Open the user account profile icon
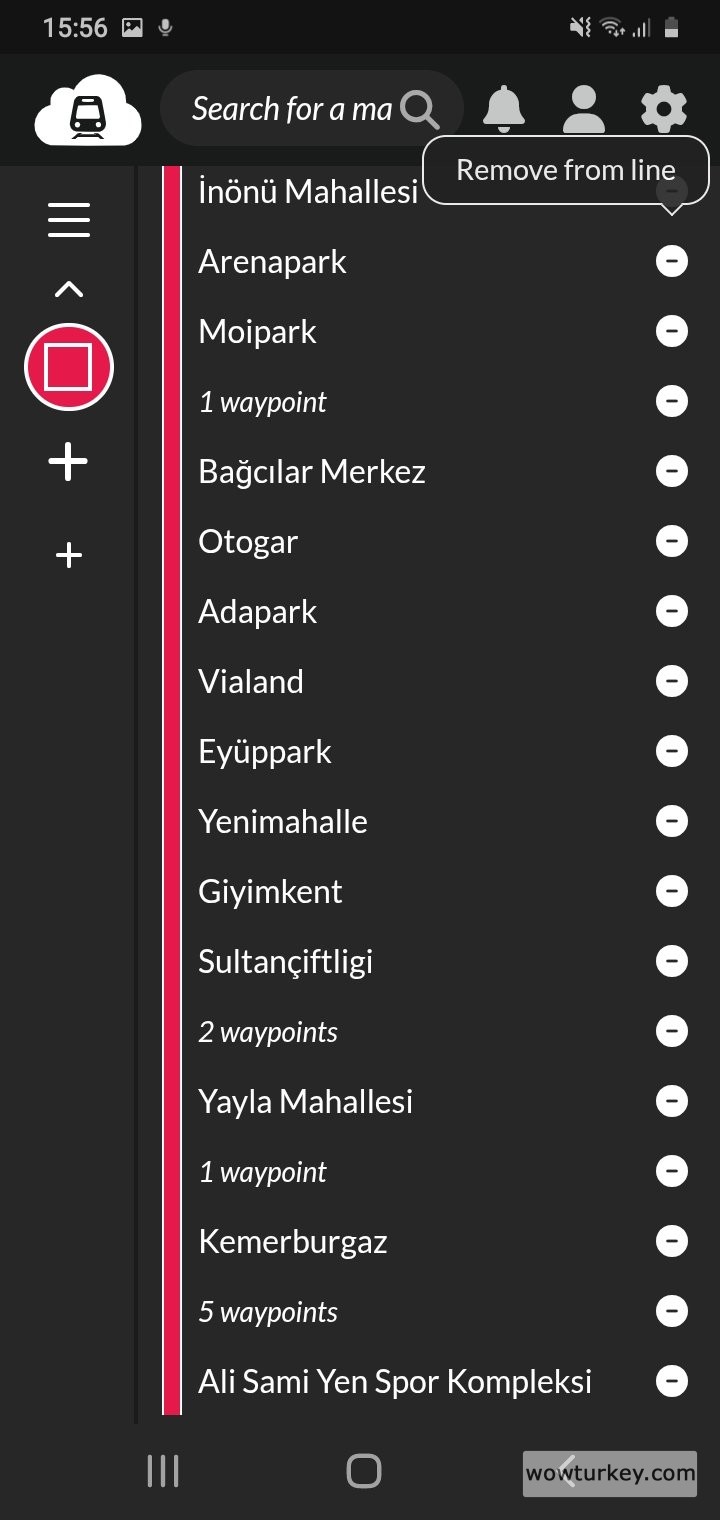 584,109
